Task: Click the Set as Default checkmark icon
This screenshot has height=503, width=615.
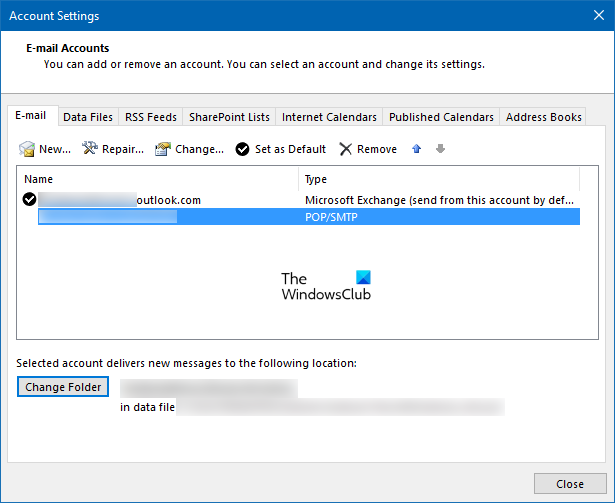Action: coord(243,149)
